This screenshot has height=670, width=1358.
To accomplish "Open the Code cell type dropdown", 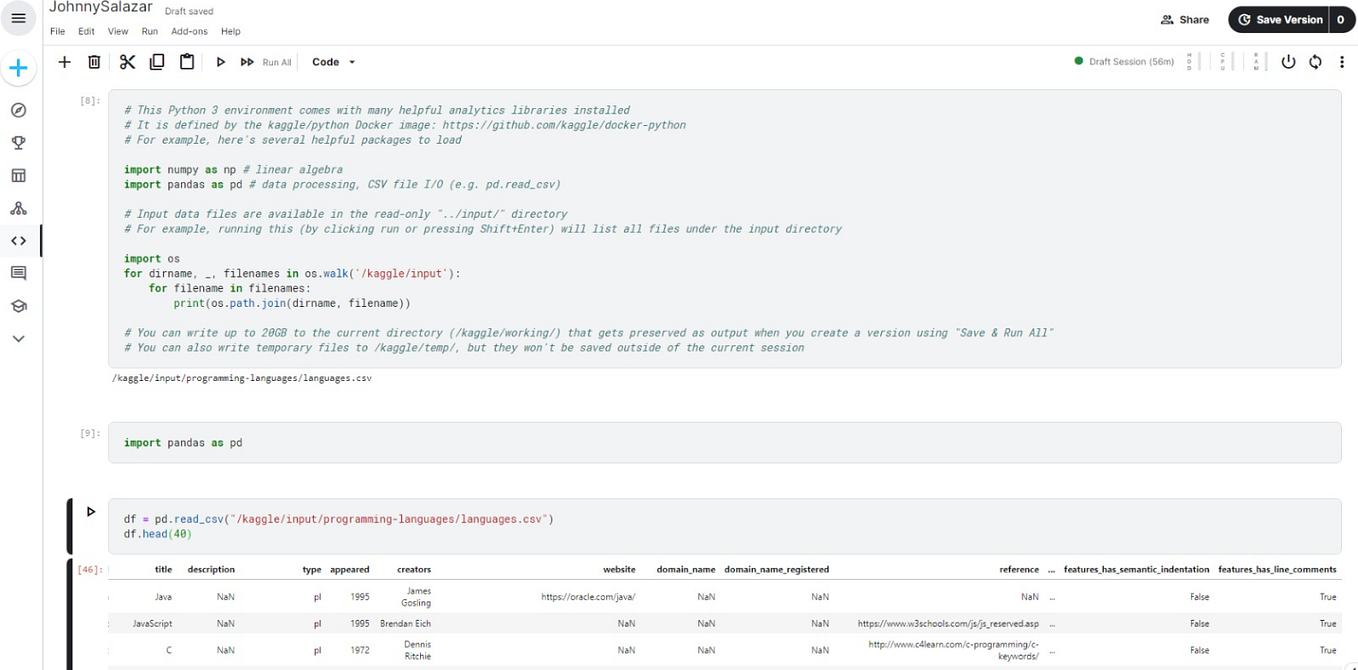I will click(333, 61).
